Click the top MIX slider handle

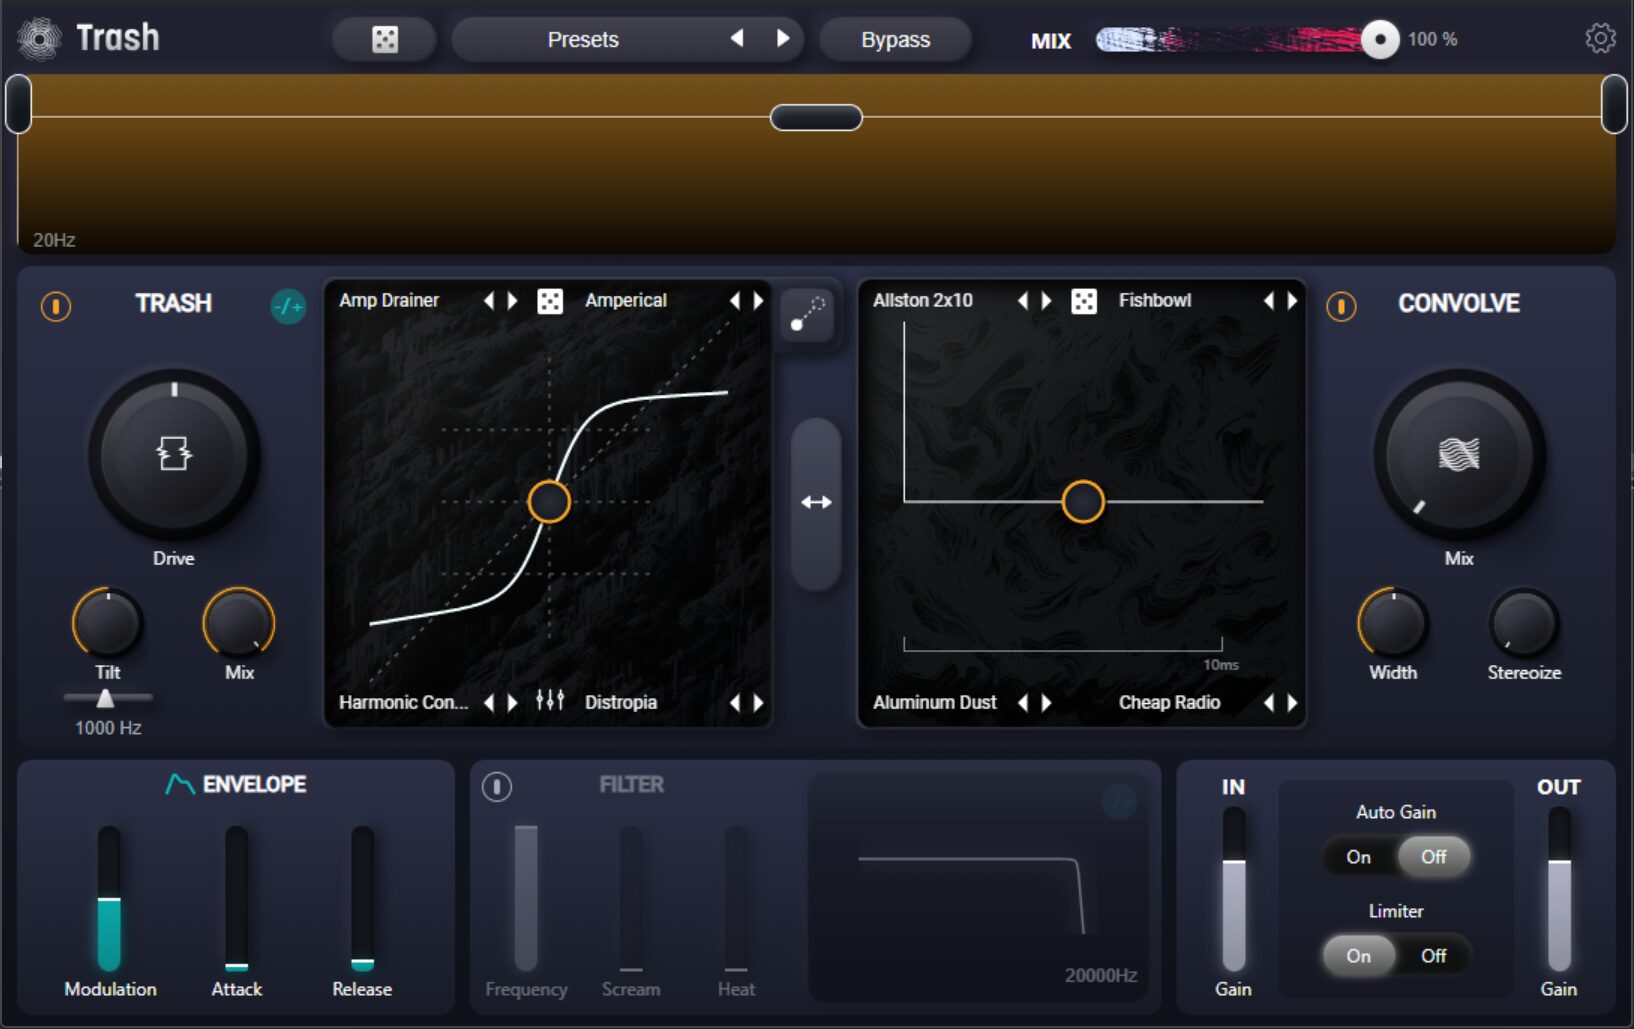(x=1380, y=39)
